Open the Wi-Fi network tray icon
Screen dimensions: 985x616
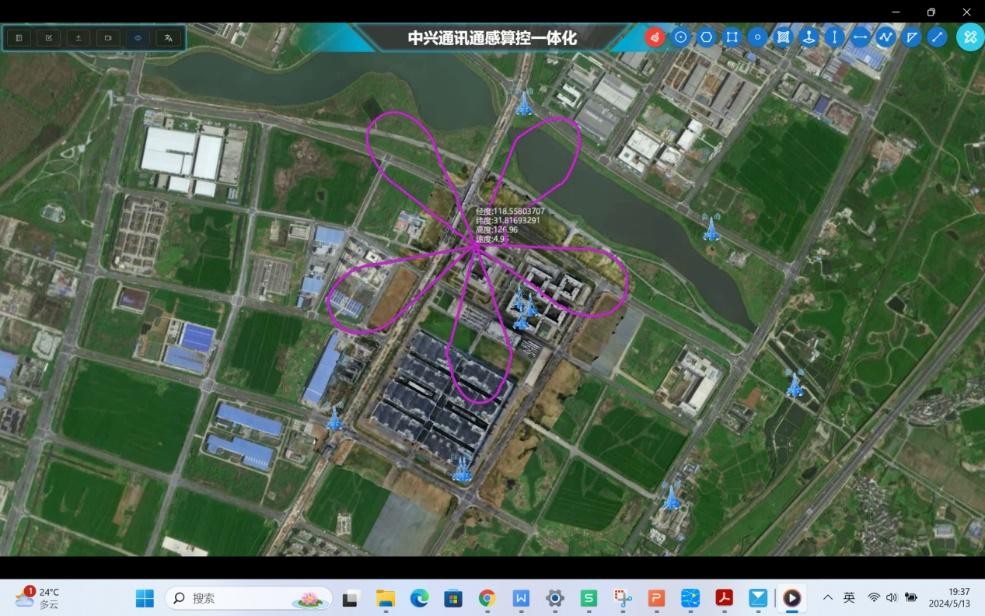pos(873,598)
